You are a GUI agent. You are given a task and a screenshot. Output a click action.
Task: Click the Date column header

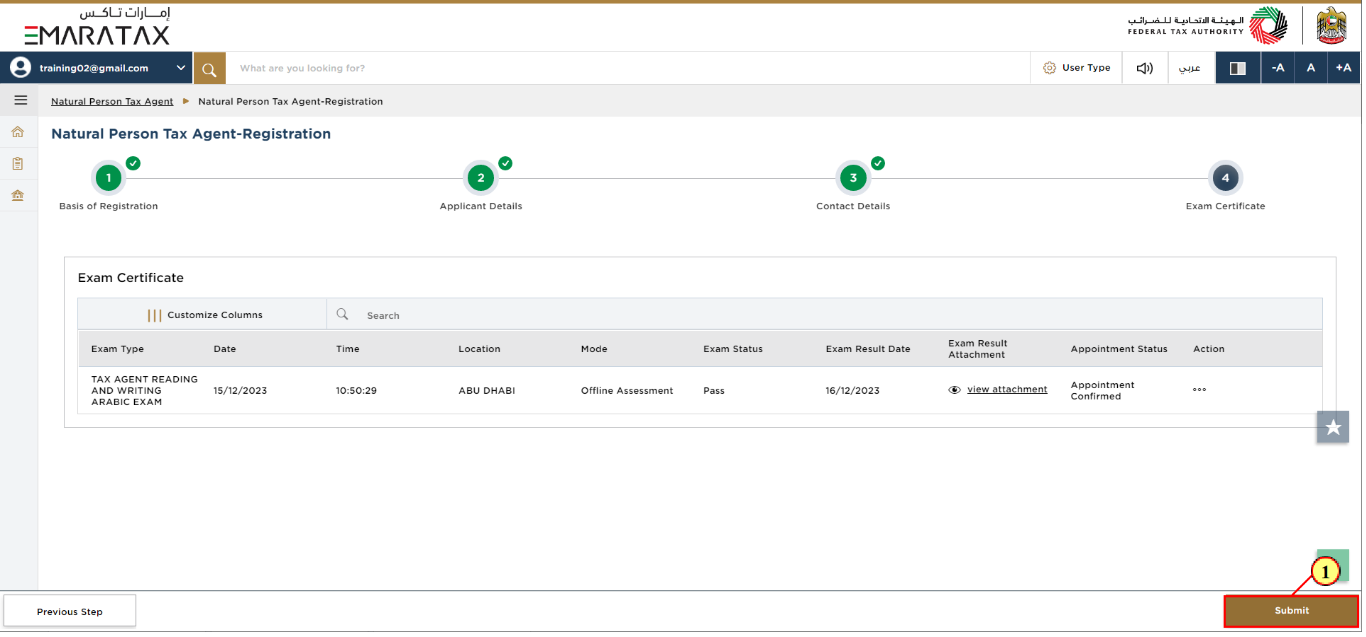pos(225,349)
